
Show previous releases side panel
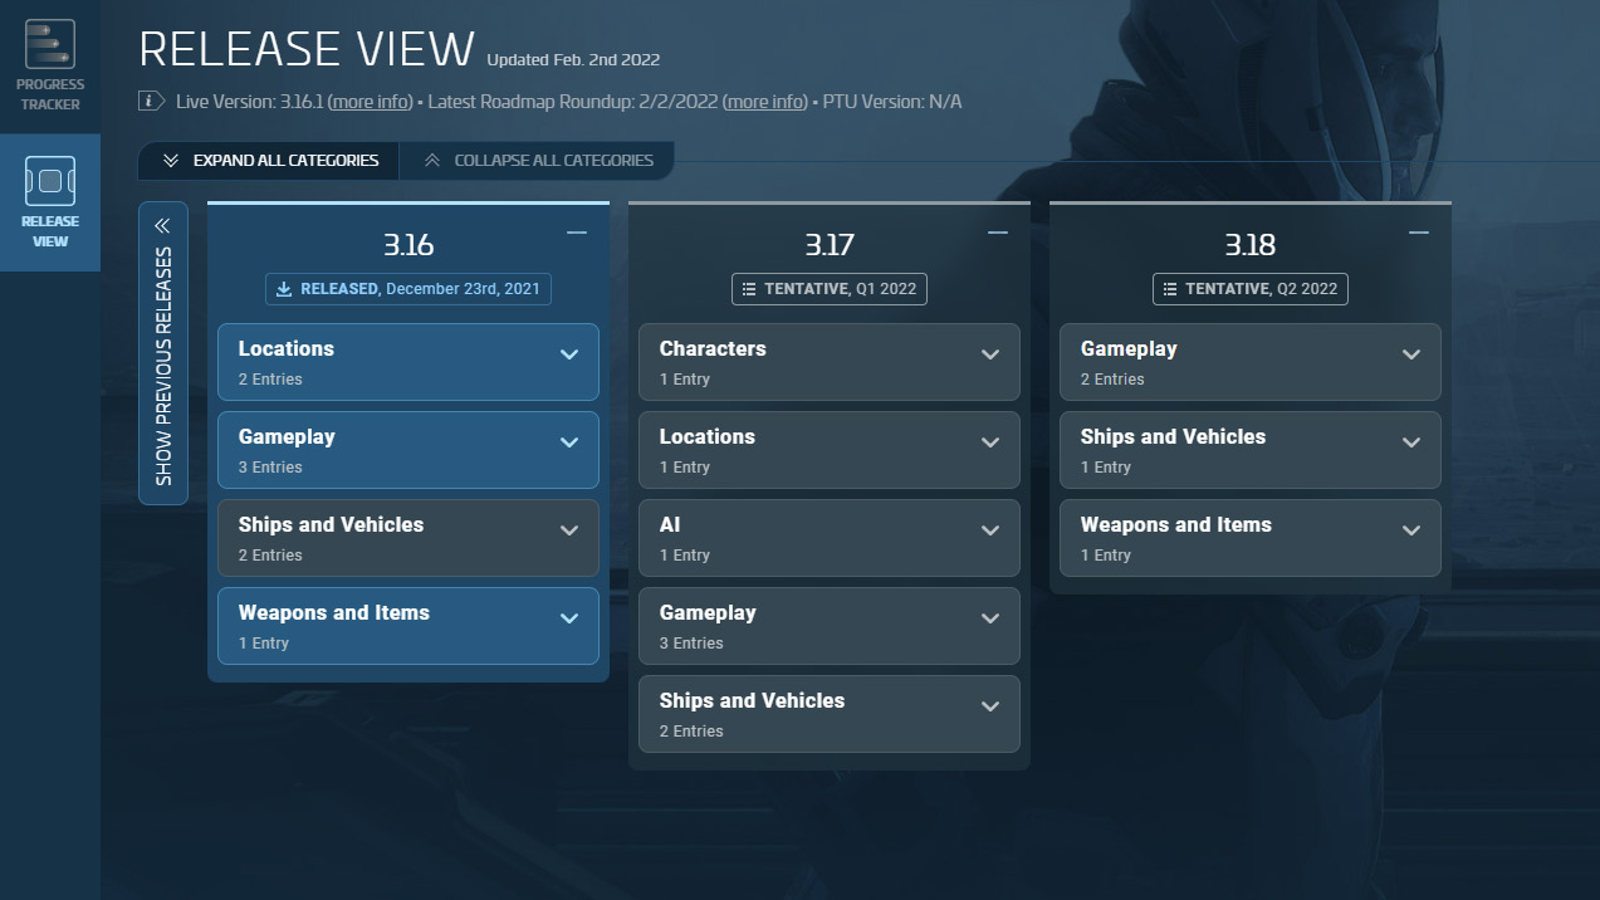point(163,353)
